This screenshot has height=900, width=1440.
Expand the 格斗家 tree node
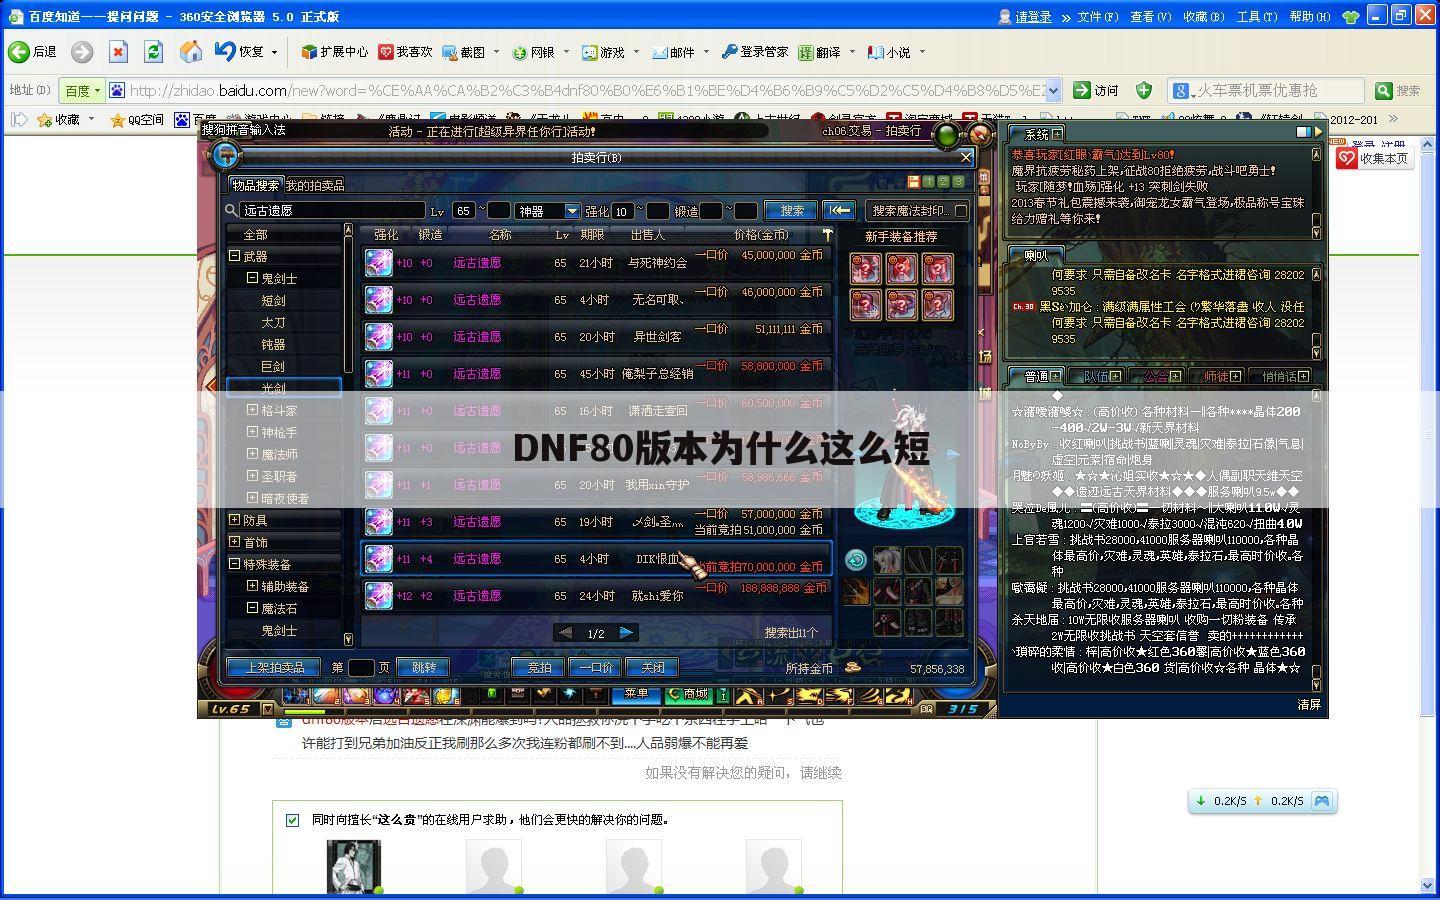252,410
